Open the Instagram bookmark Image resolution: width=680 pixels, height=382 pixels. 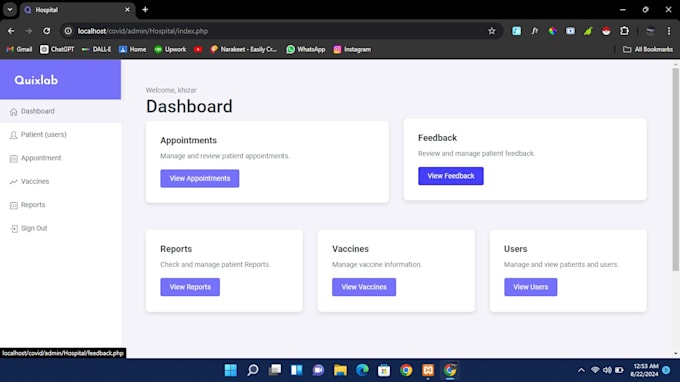352,49
